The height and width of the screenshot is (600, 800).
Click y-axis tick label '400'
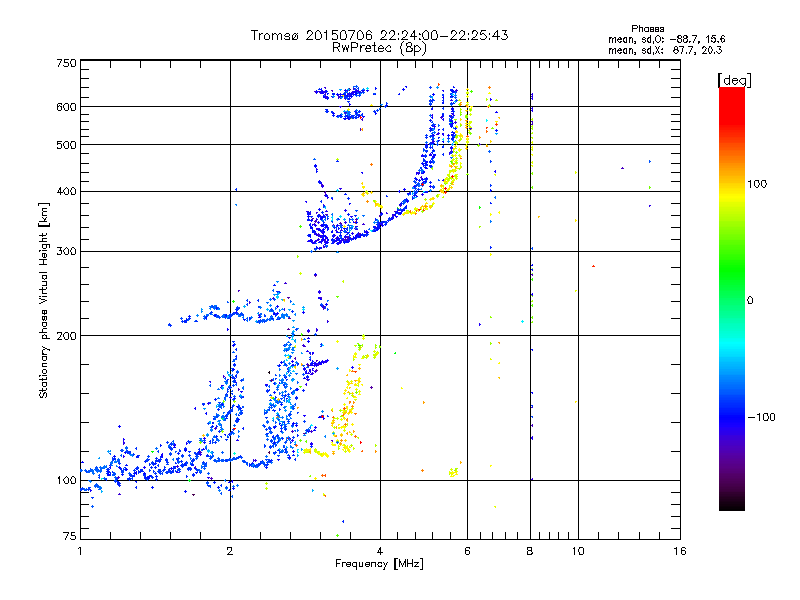click(67, 192)
